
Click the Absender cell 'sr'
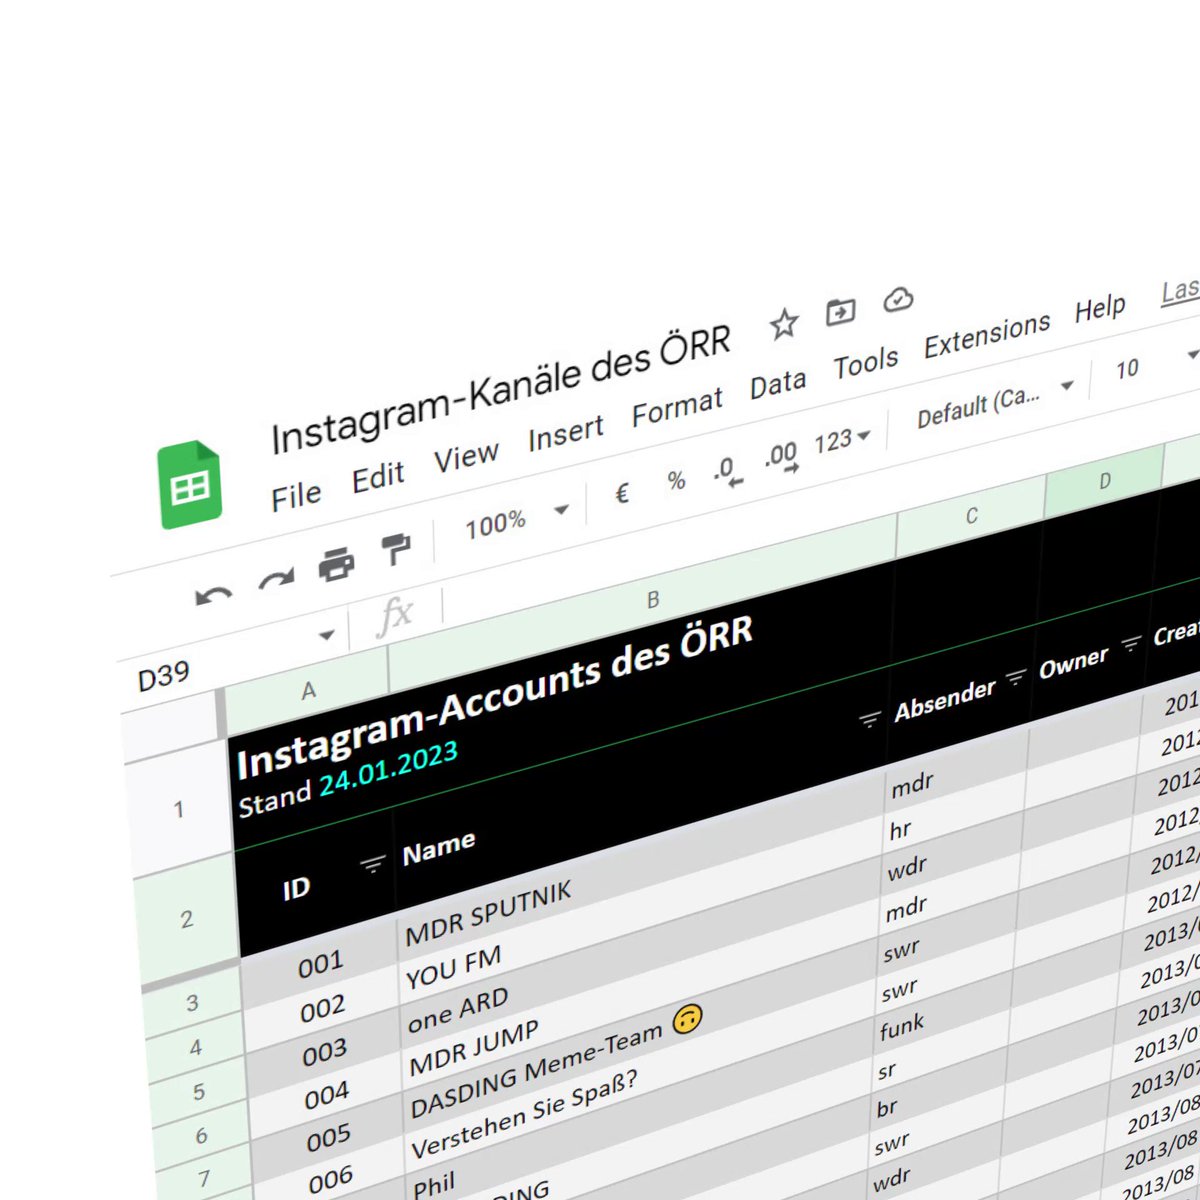[x=887, y=1072]
